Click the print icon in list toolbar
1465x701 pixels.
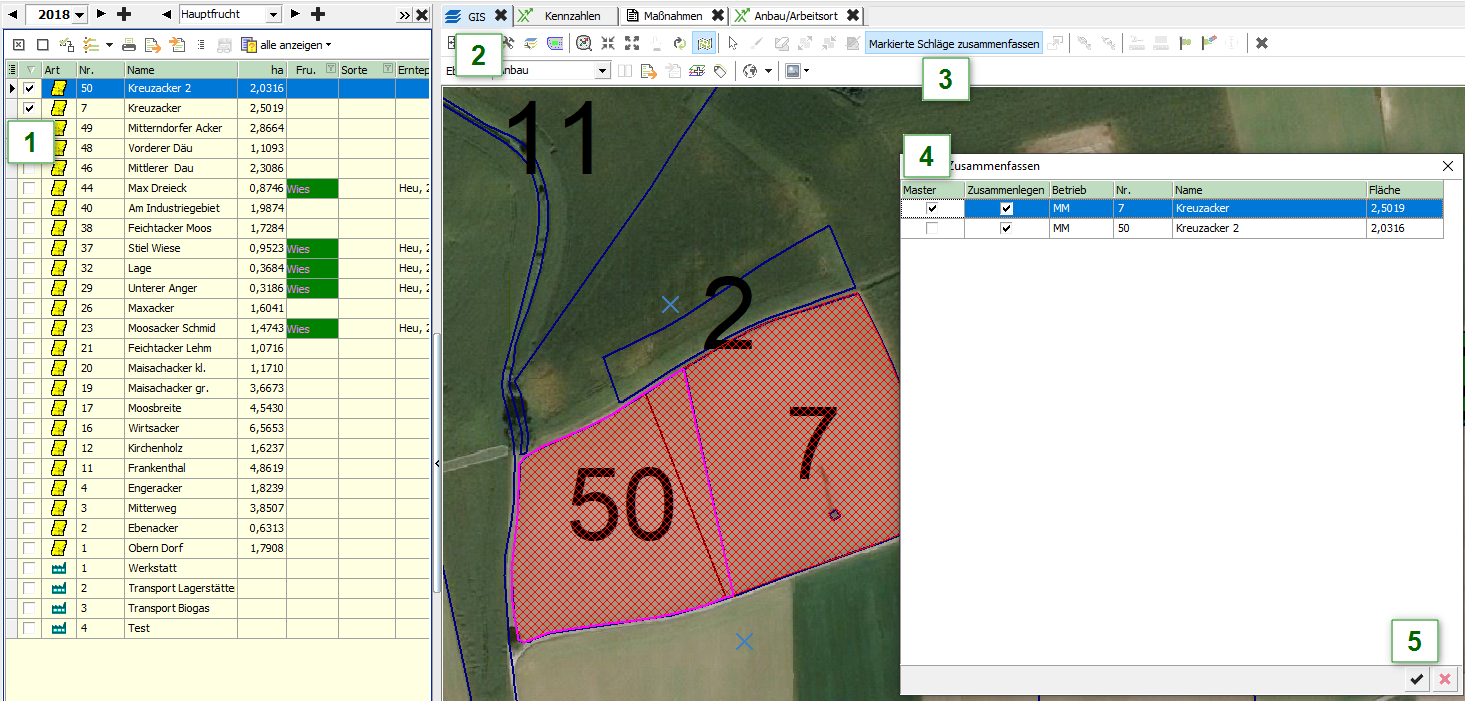click(129, 45)
